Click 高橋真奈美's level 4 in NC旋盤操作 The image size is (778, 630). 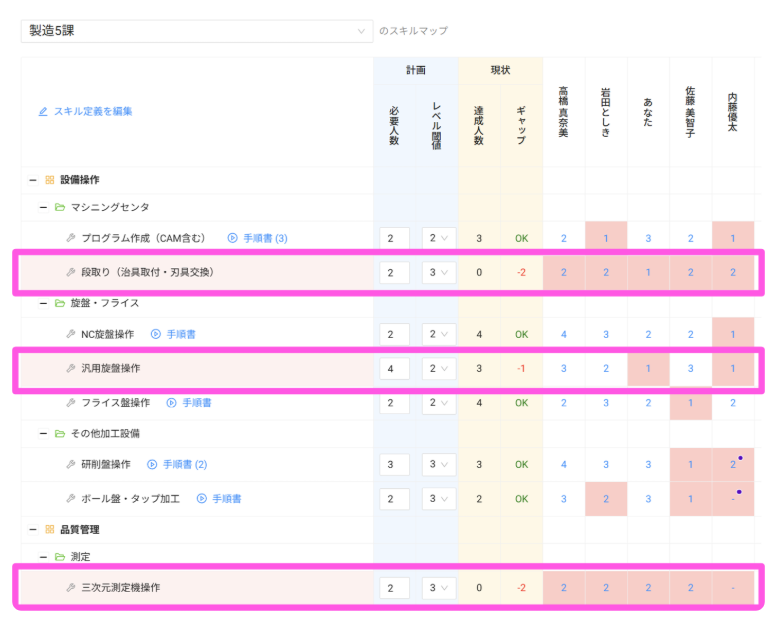tap(564, 334)
